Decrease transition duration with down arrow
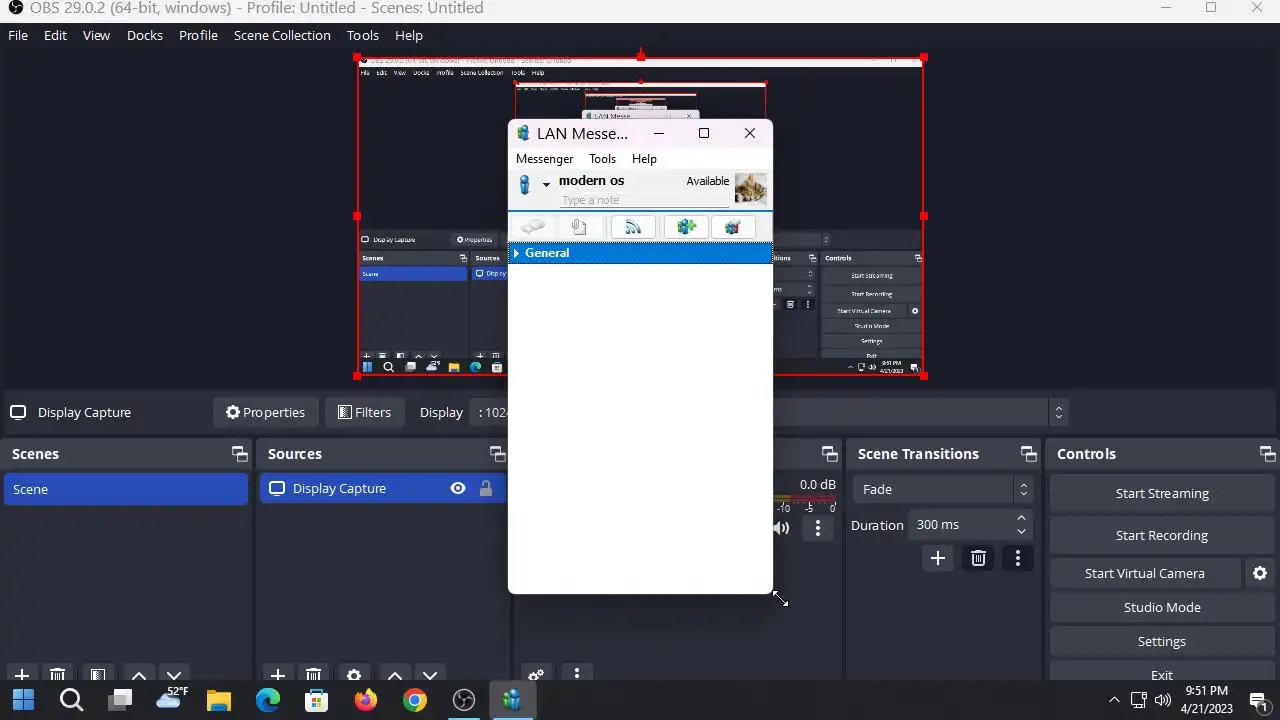Image resolution: width=1280 pixels, height=720 pixels. [x=1021, y=532]
